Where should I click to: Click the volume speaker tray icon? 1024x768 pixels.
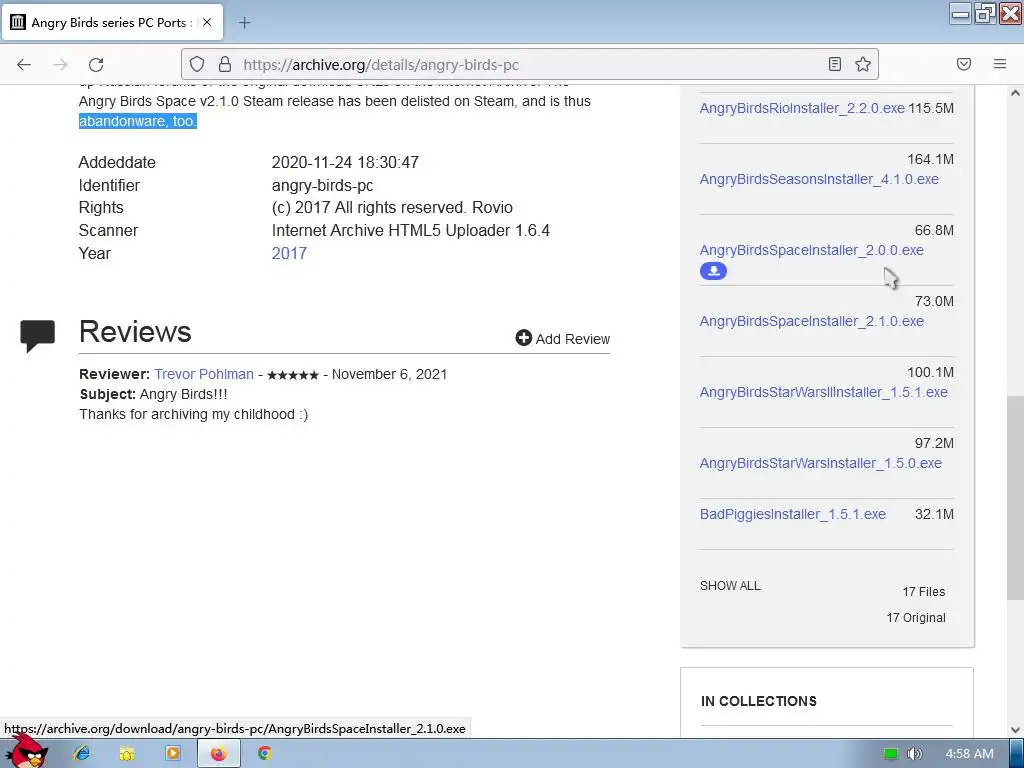click(914, 754)
